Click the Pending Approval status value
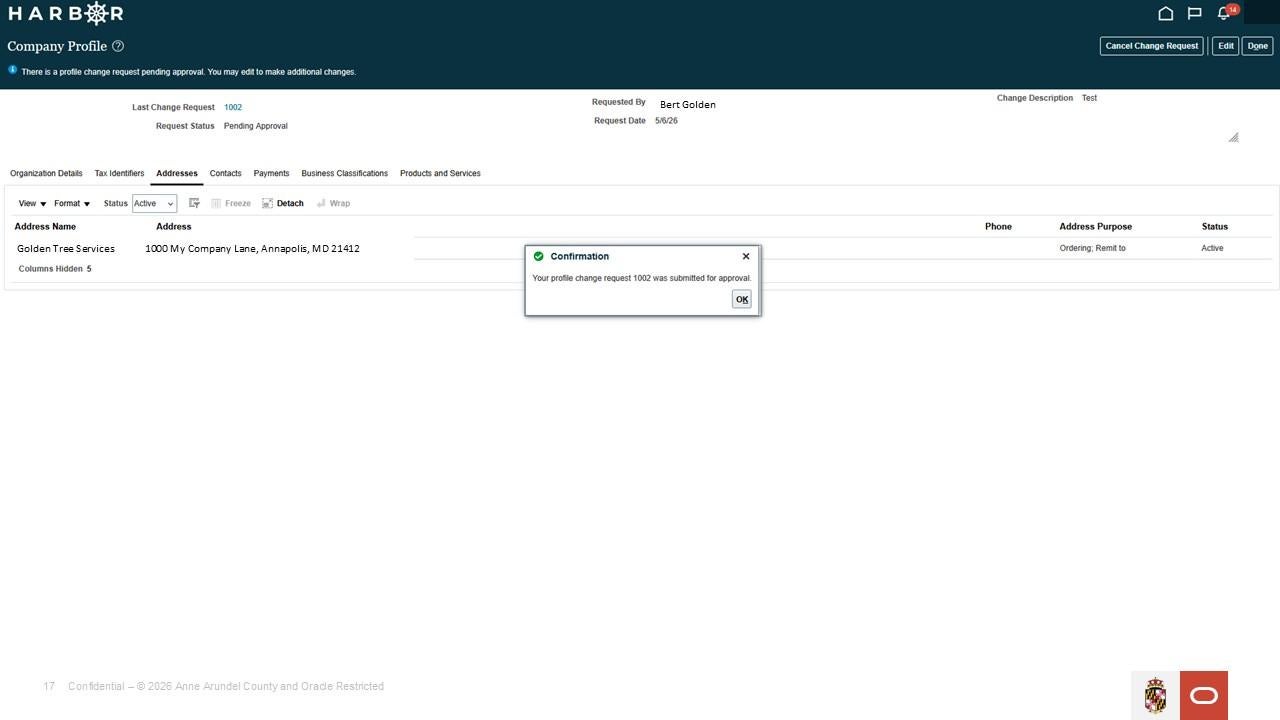1280x720 pixels. 256,126
